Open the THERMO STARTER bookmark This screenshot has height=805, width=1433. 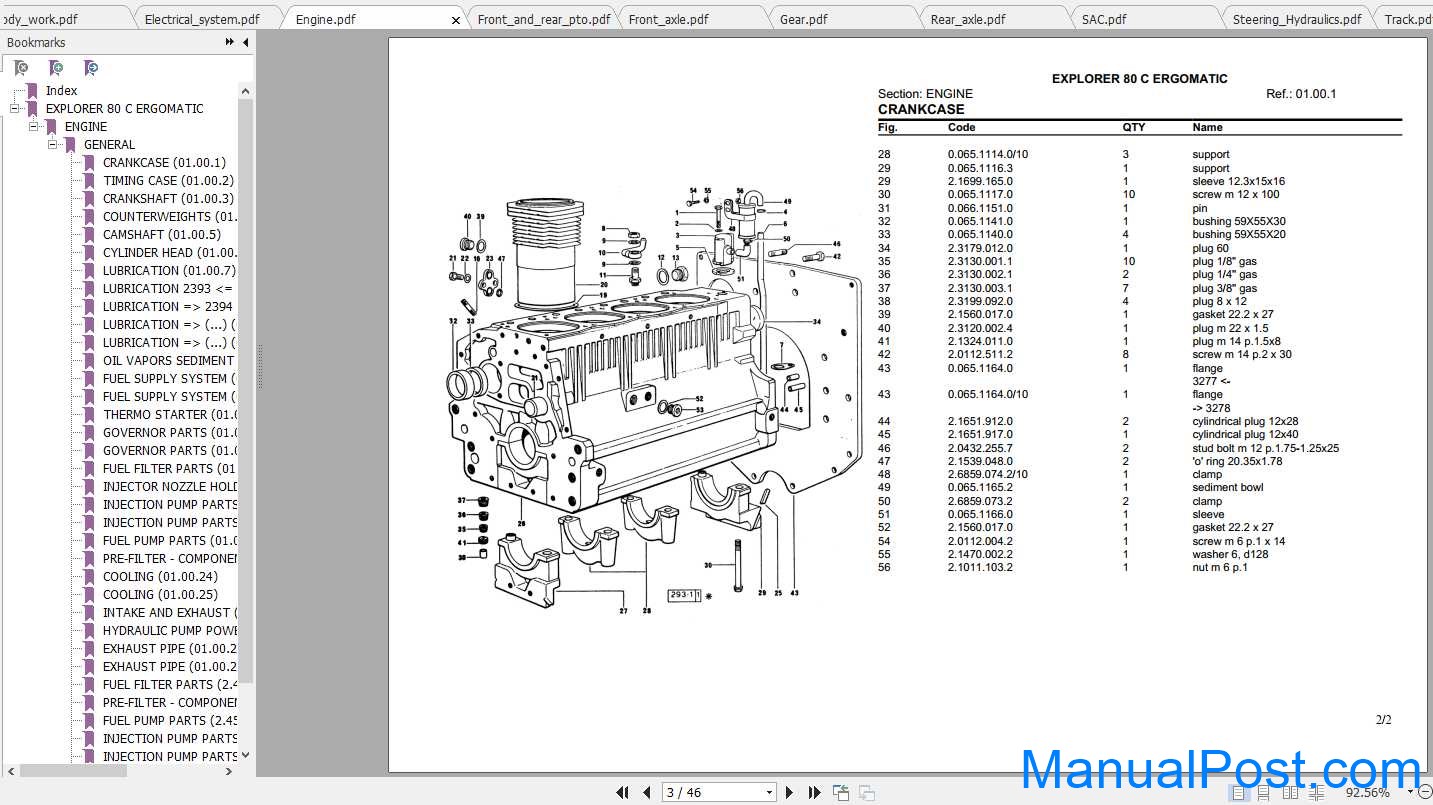(170, 414)
